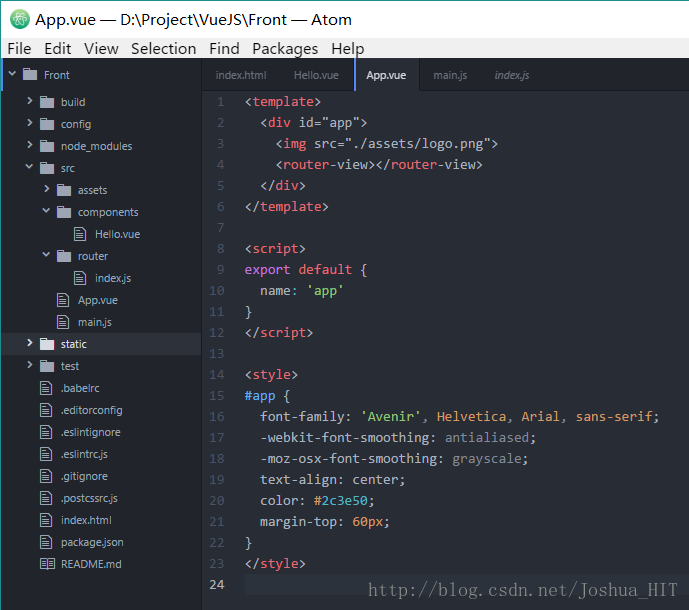The height and width of the screenshot is (610, 689).
Task: Open the .eslintrc.js file
Action: (x=84, y=454)
